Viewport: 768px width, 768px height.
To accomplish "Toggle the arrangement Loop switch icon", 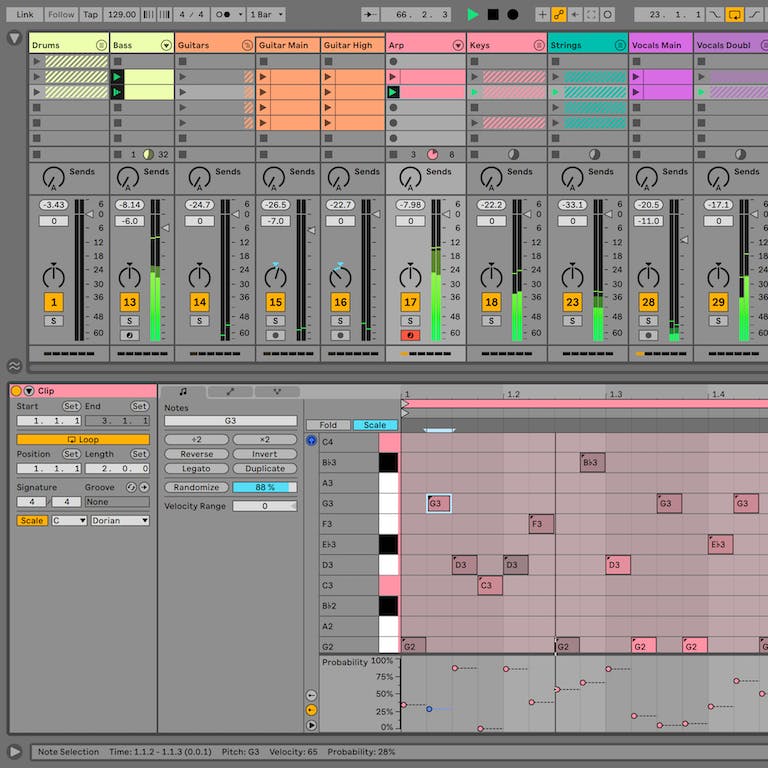I will (734, 14).
